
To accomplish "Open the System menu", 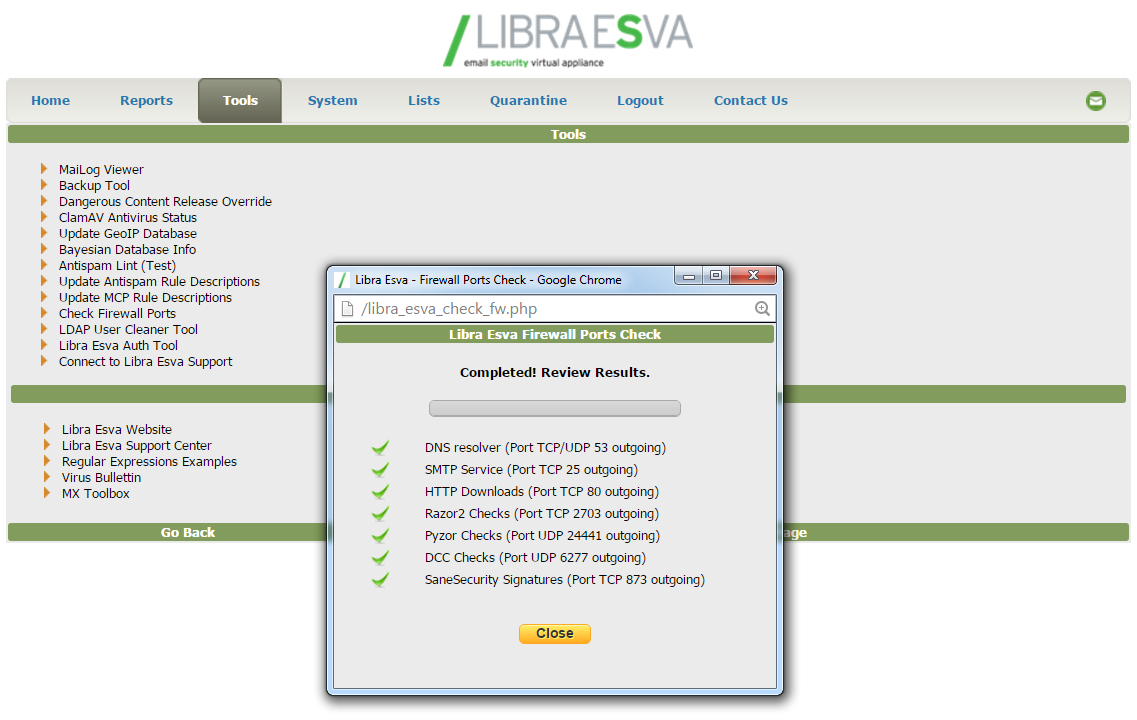I will coord(332,101).
